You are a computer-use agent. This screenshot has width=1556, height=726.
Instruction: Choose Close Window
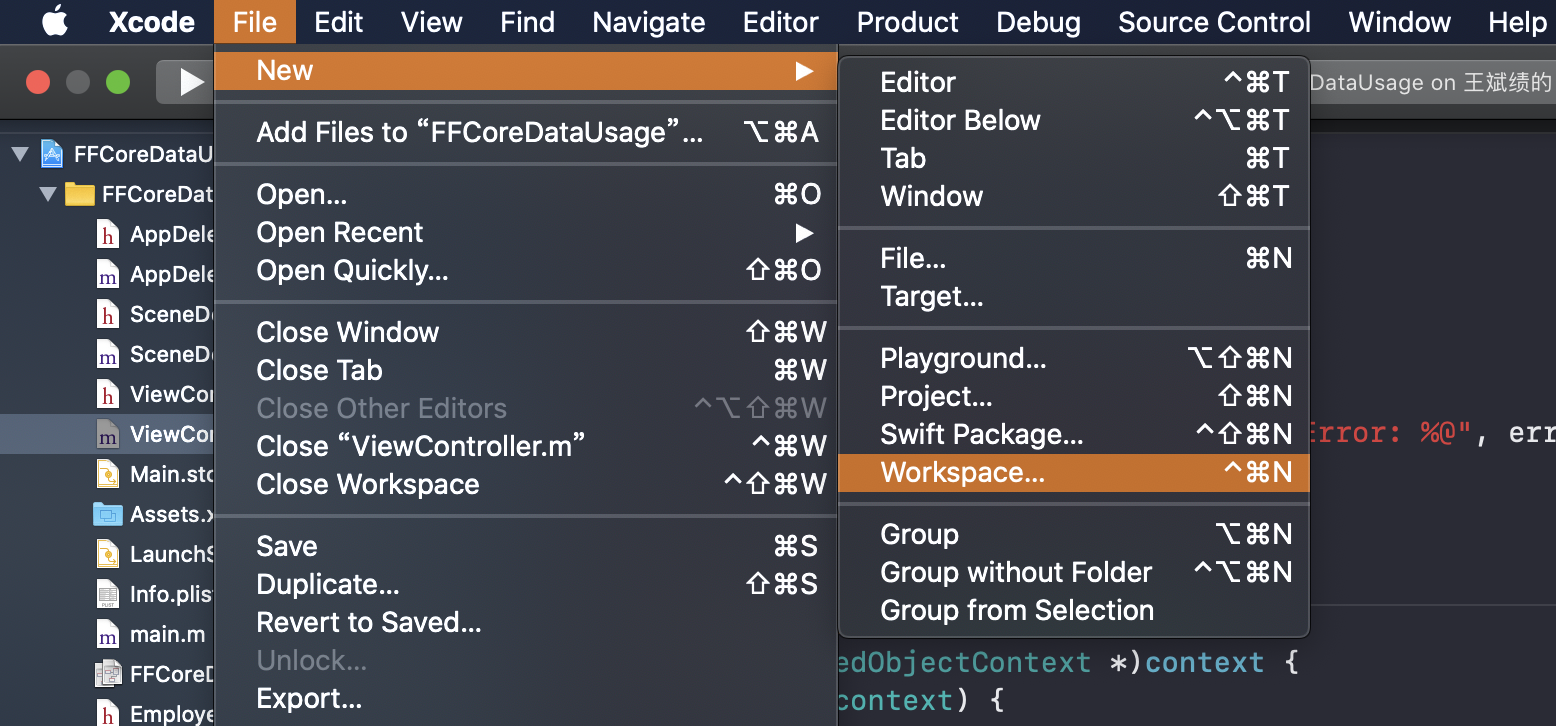pyautogui.click(x=525, y=332)
